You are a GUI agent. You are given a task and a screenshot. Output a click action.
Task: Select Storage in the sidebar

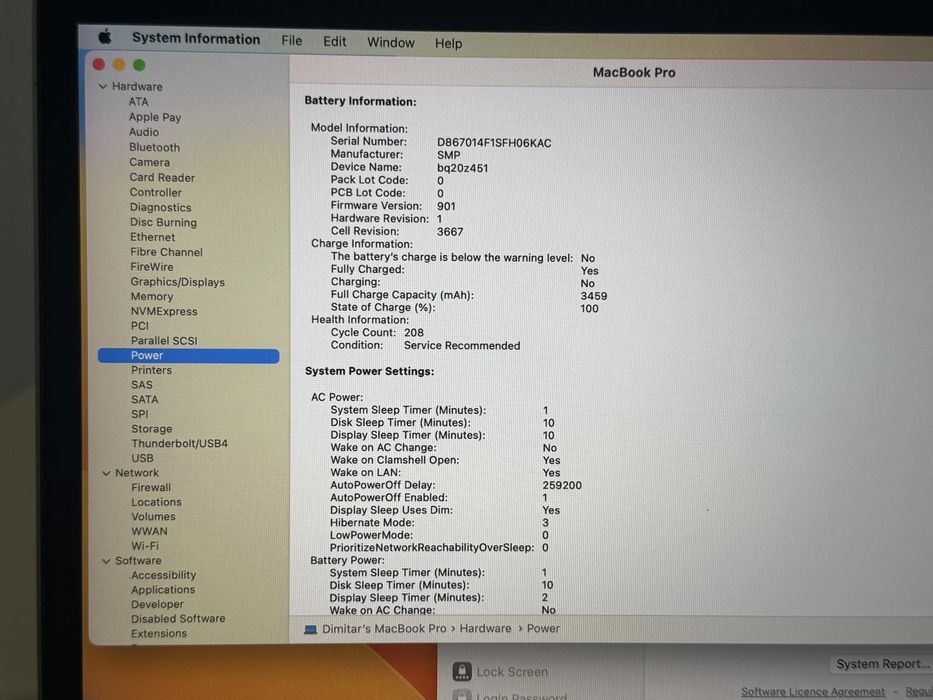coord(152,429)
